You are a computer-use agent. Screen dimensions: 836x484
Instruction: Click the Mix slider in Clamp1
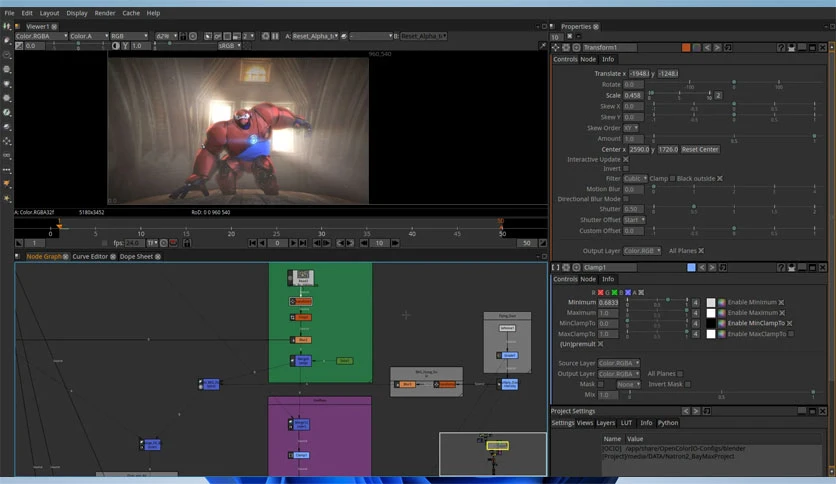[721, 393]
